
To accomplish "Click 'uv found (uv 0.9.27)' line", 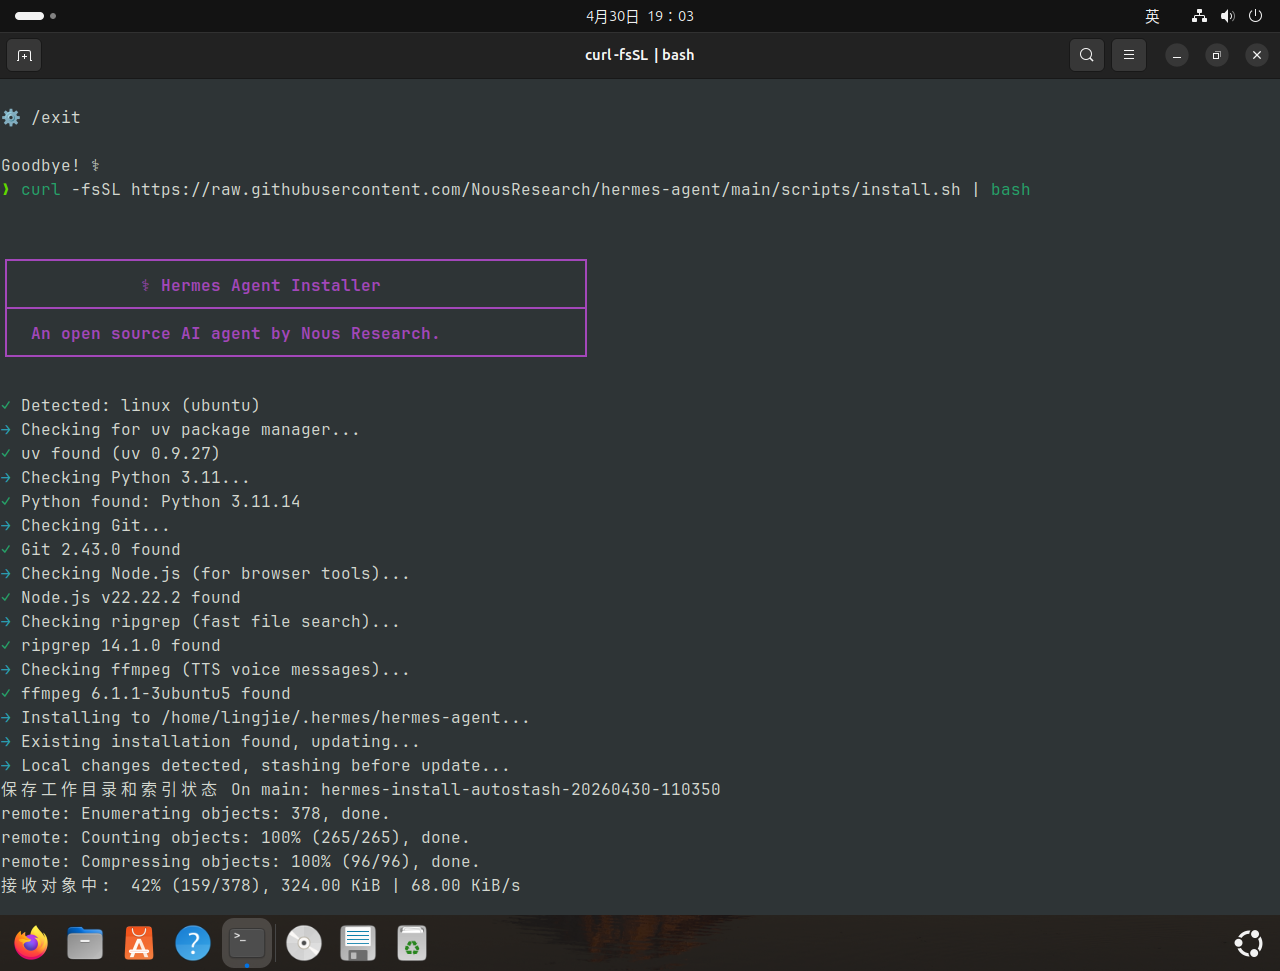I will (111, 453).
